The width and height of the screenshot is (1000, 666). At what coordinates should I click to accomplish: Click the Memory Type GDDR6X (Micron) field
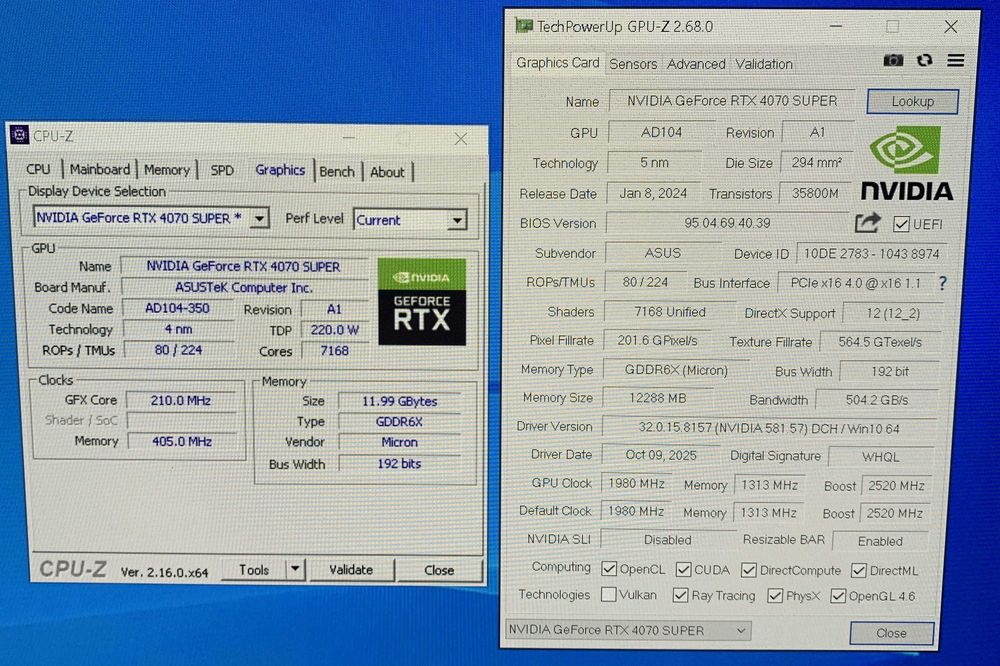point(676,370)
